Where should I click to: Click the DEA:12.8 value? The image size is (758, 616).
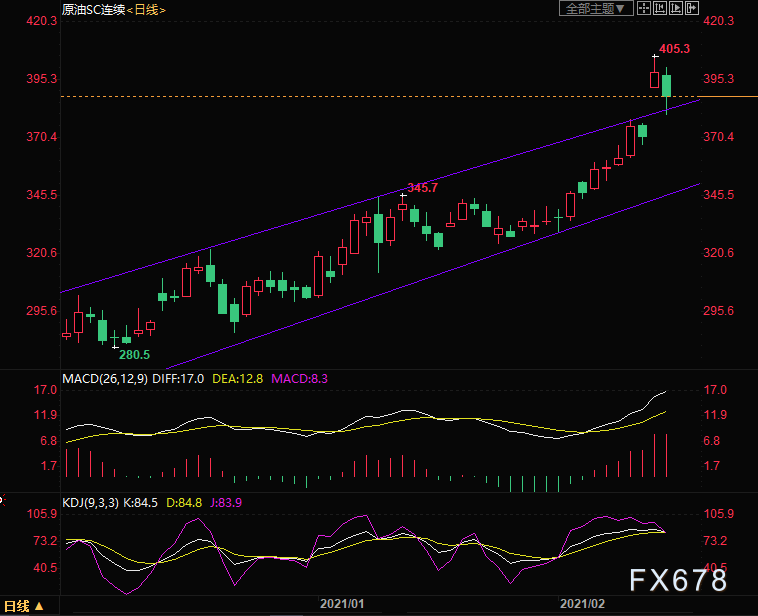pos(237,379)
